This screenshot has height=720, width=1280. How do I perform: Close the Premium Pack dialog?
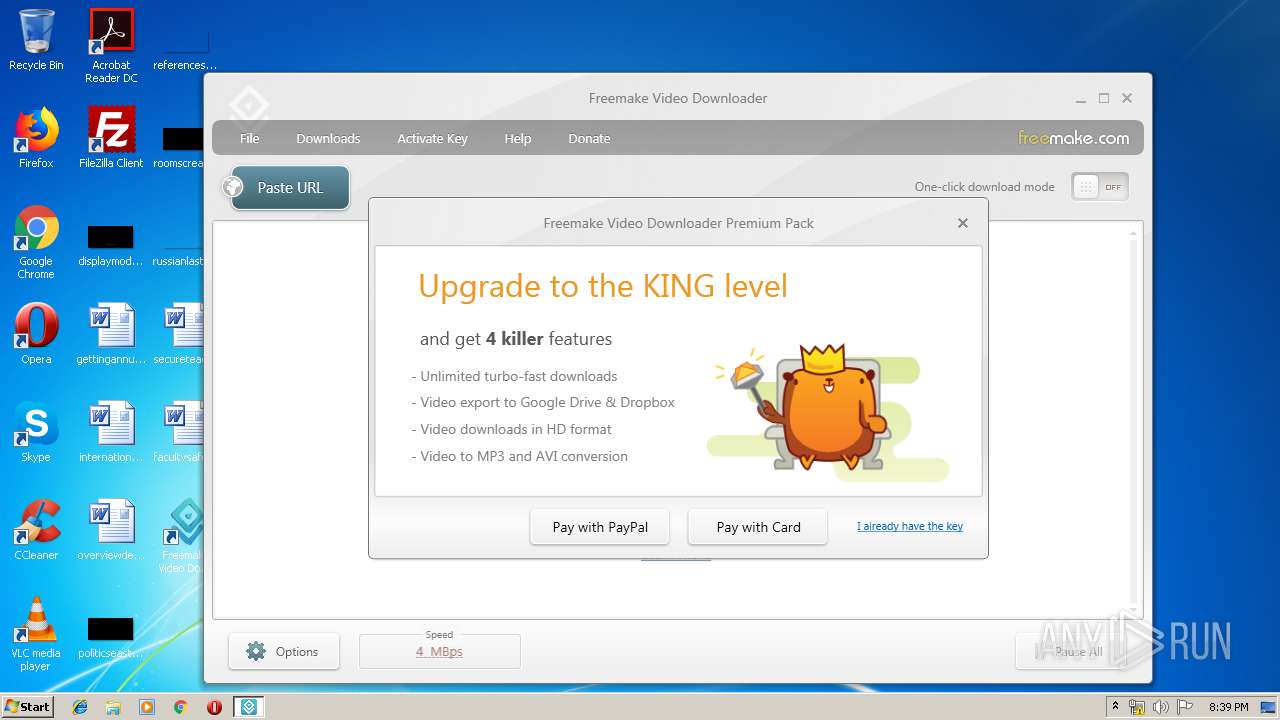[x=963, y=223]
